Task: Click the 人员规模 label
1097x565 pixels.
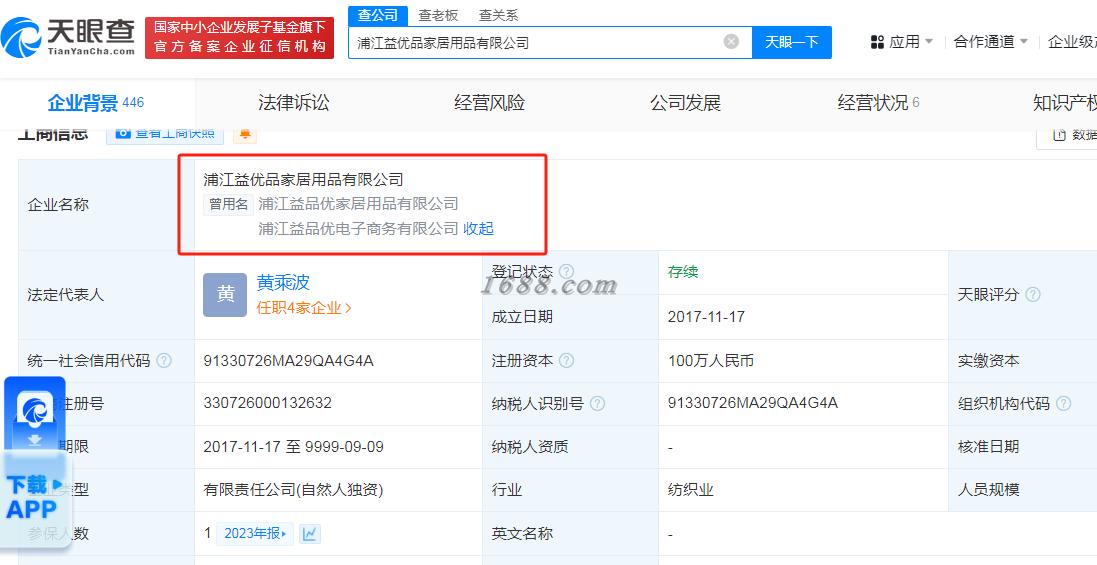Action: coord(988,489)
